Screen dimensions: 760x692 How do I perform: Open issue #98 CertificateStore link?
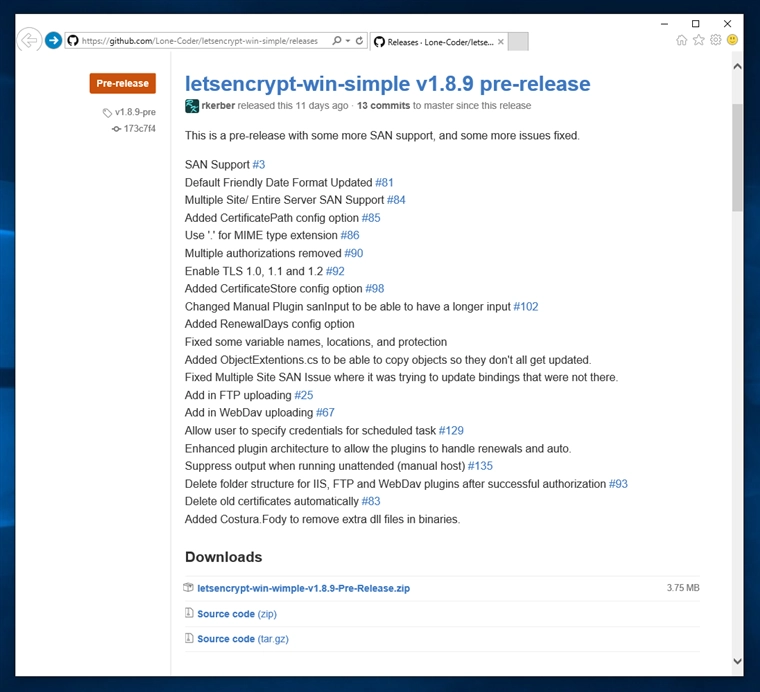375,289
